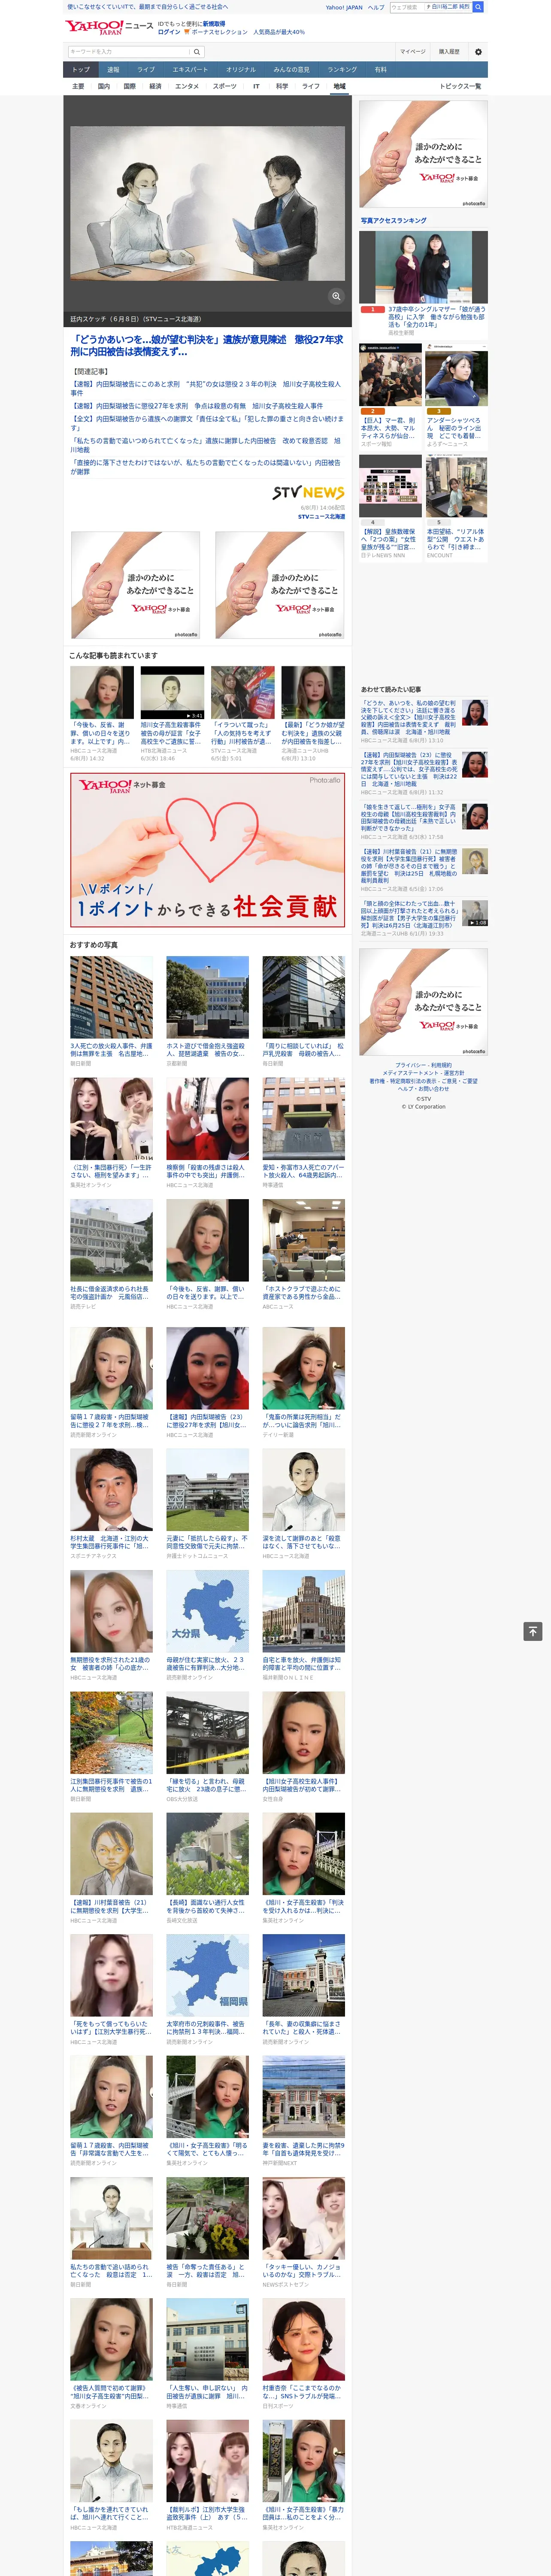
Task: Open the headline 「どうかあいつを…娘が望む判決を」
Action: tap(206, 346)
